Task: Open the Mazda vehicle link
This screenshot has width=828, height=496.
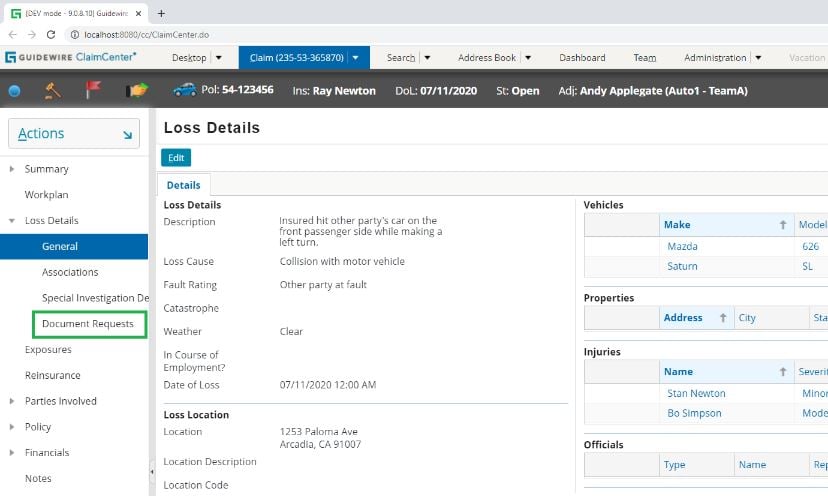Action: pos(682,246)
